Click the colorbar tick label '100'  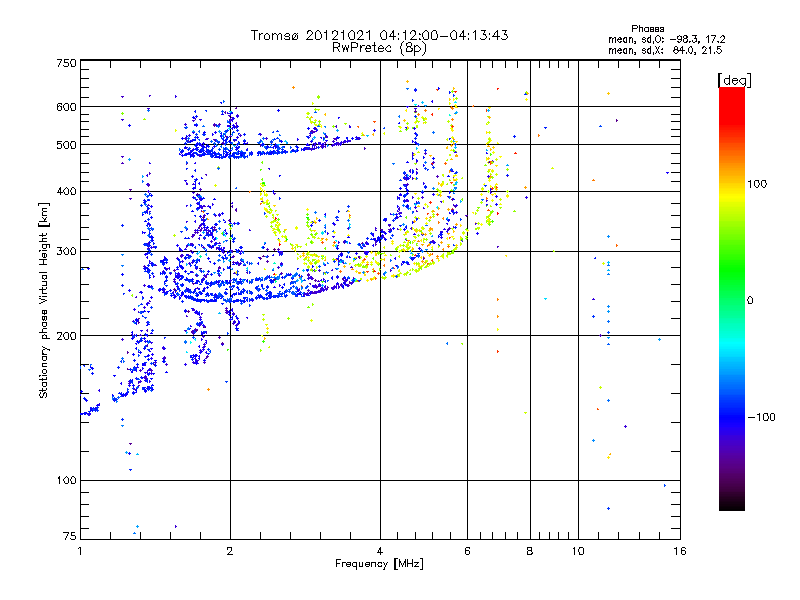(757, 184)
